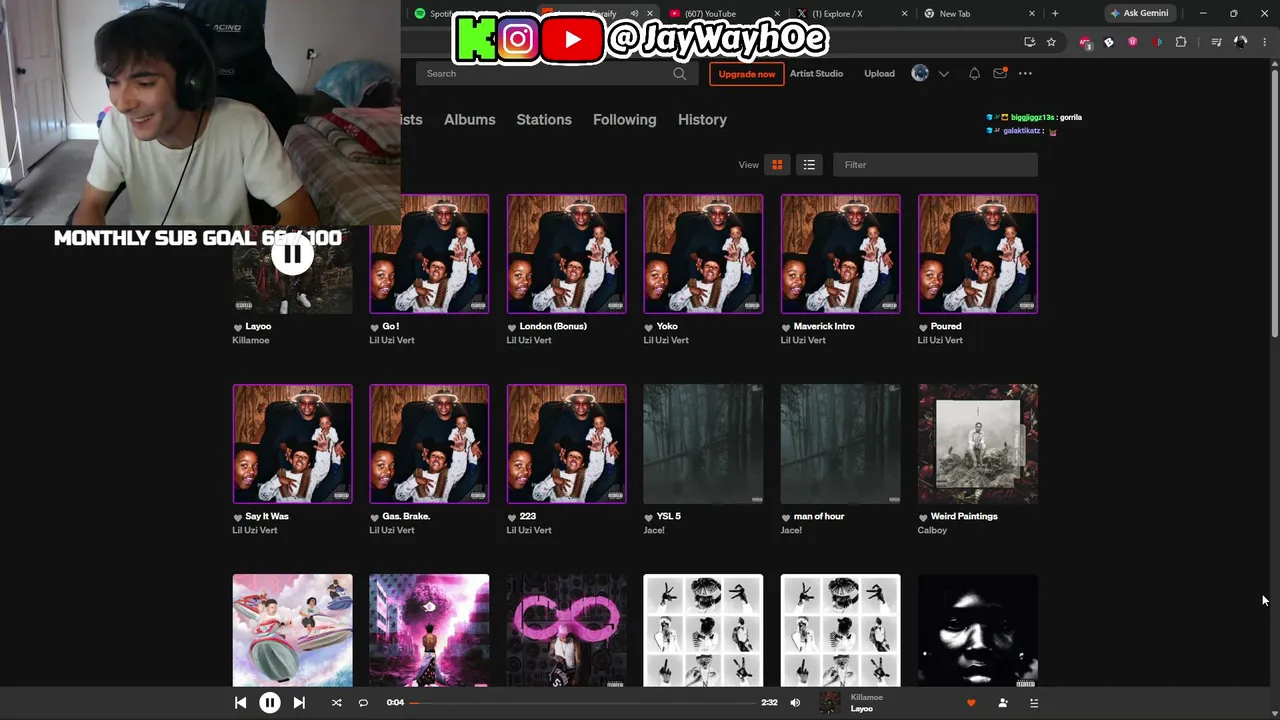The width and height of the screenshot is (1280, 720).
Task: Toggle the heart next to Weird Paintings
Action: pos(923,517)
